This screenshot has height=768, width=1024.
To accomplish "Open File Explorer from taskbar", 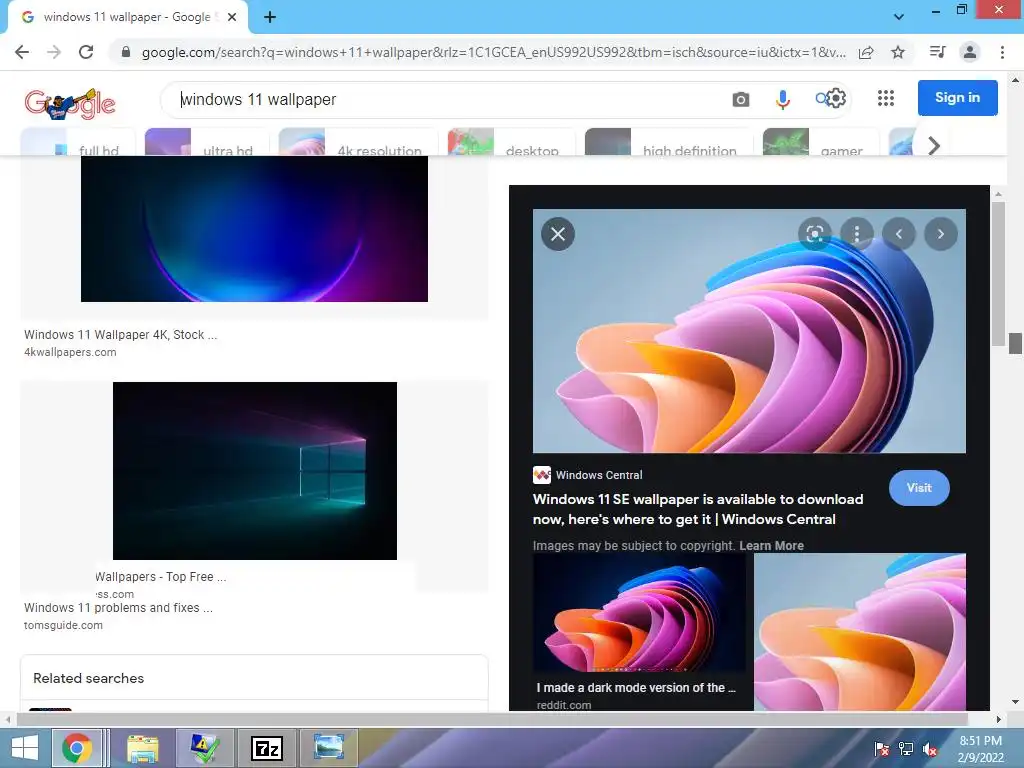I will pos(142,748).
